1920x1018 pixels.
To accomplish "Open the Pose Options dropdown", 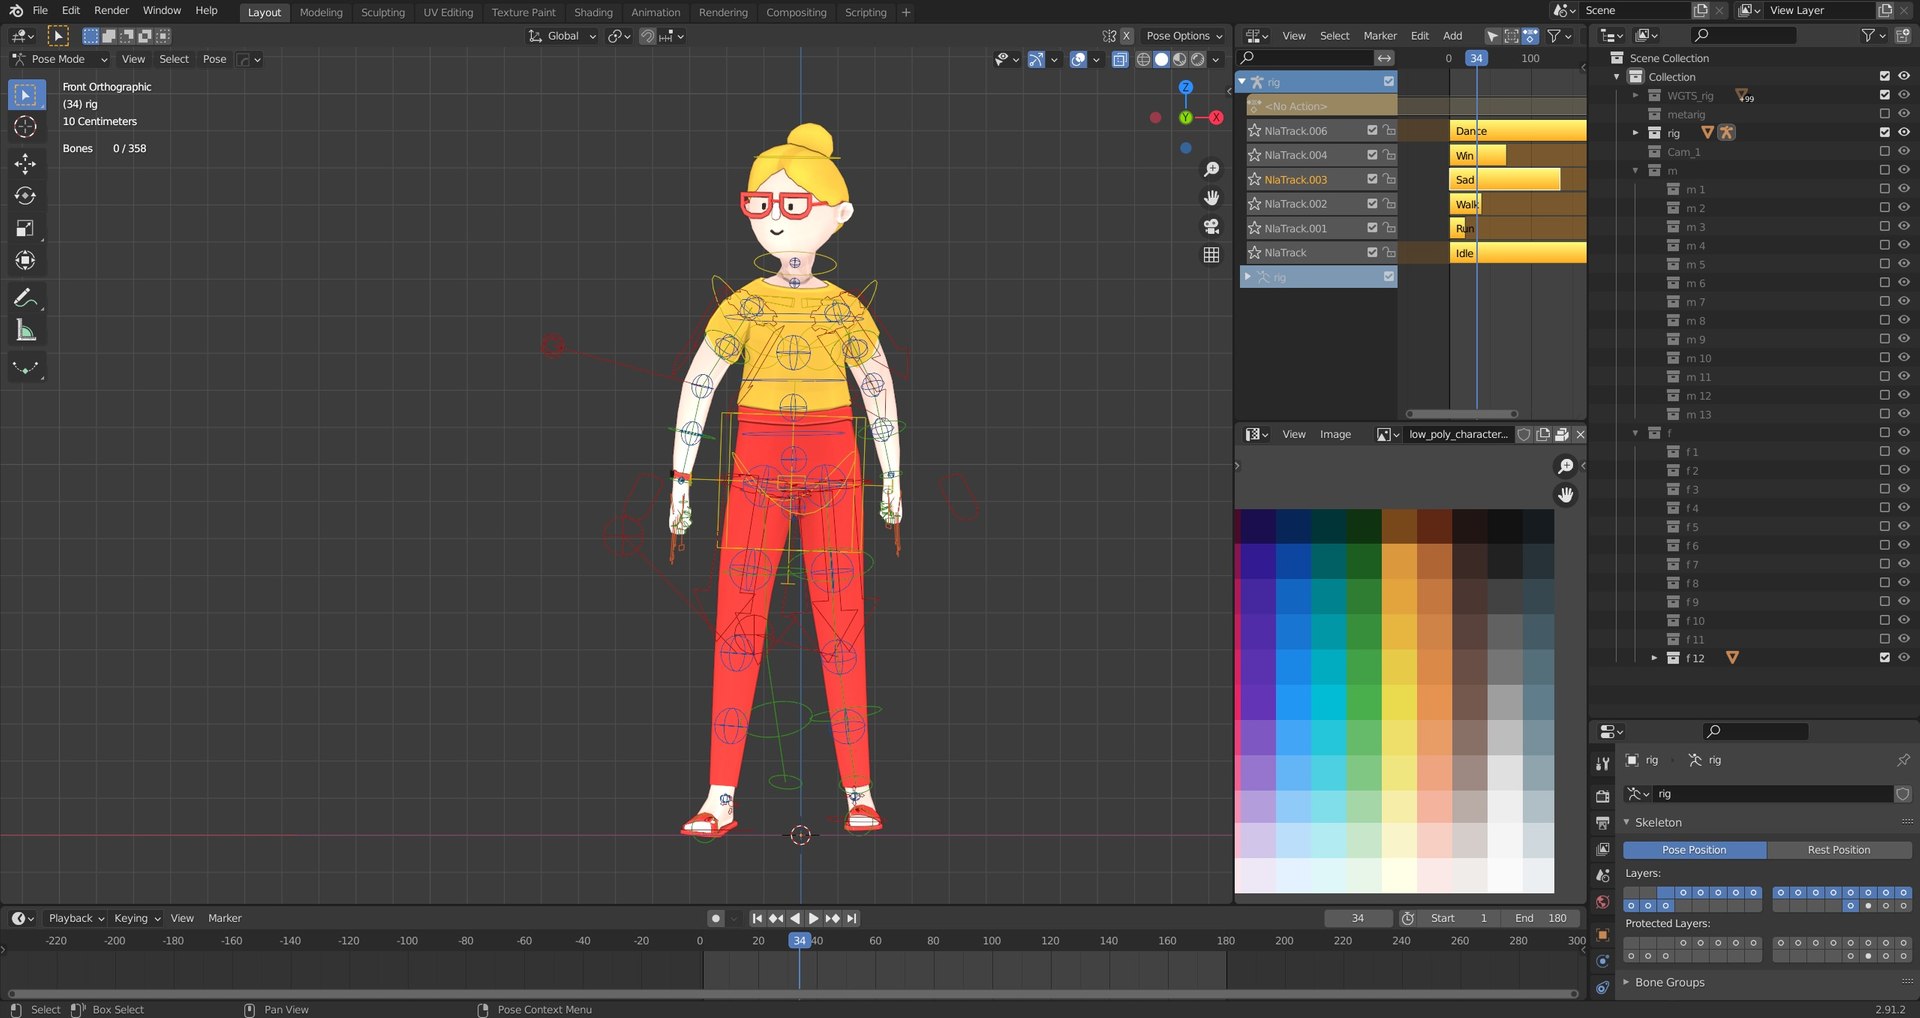I will tap(1184, 36).
